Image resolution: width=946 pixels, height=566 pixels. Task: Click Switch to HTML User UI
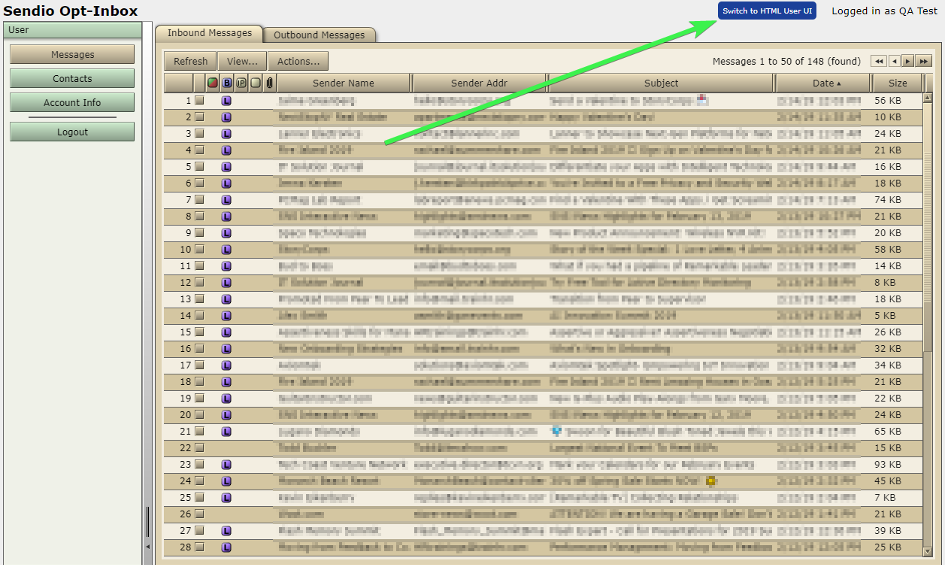pyautogui.click(x=767, y=11)
